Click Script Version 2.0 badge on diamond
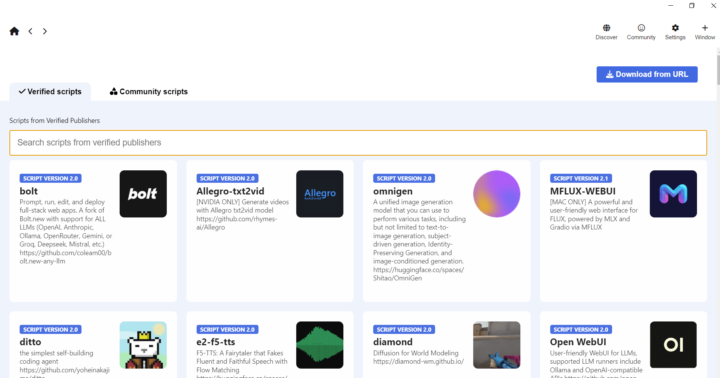The width and height of the screenshot is (720, 378). (x=404, y=329)
